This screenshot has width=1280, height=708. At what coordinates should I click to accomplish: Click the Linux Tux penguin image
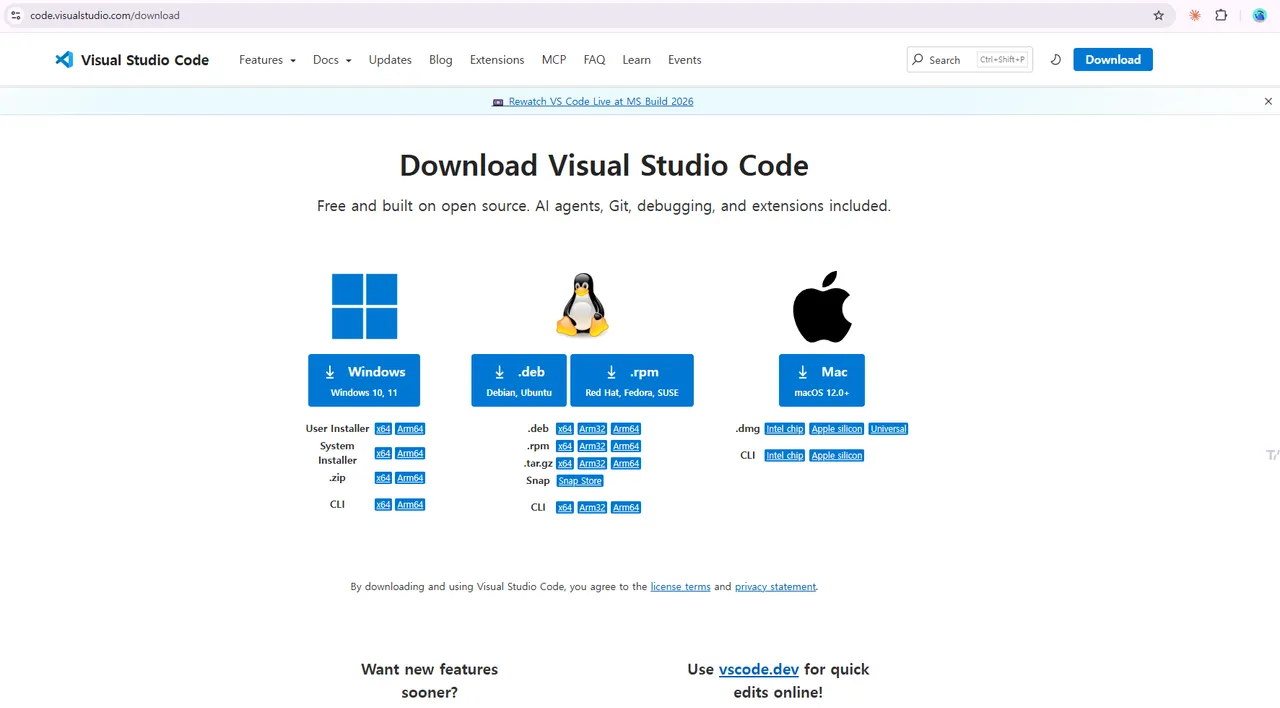click(582, 305)
